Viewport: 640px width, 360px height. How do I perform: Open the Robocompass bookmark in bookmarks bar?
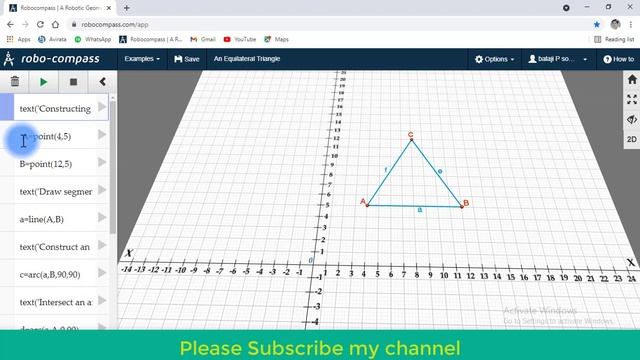(151, 39)
